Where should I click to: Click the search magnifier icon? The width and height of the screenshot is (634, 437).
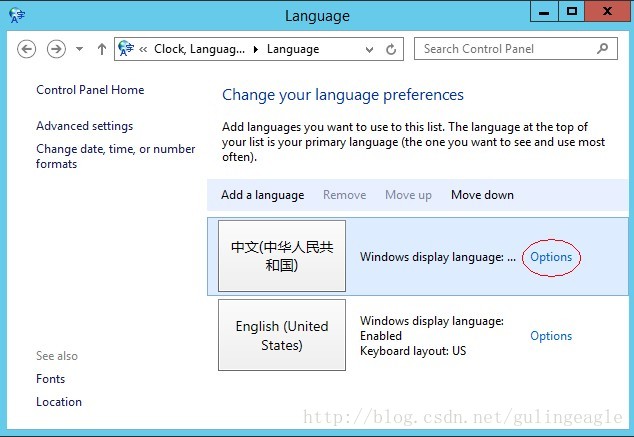602,49
